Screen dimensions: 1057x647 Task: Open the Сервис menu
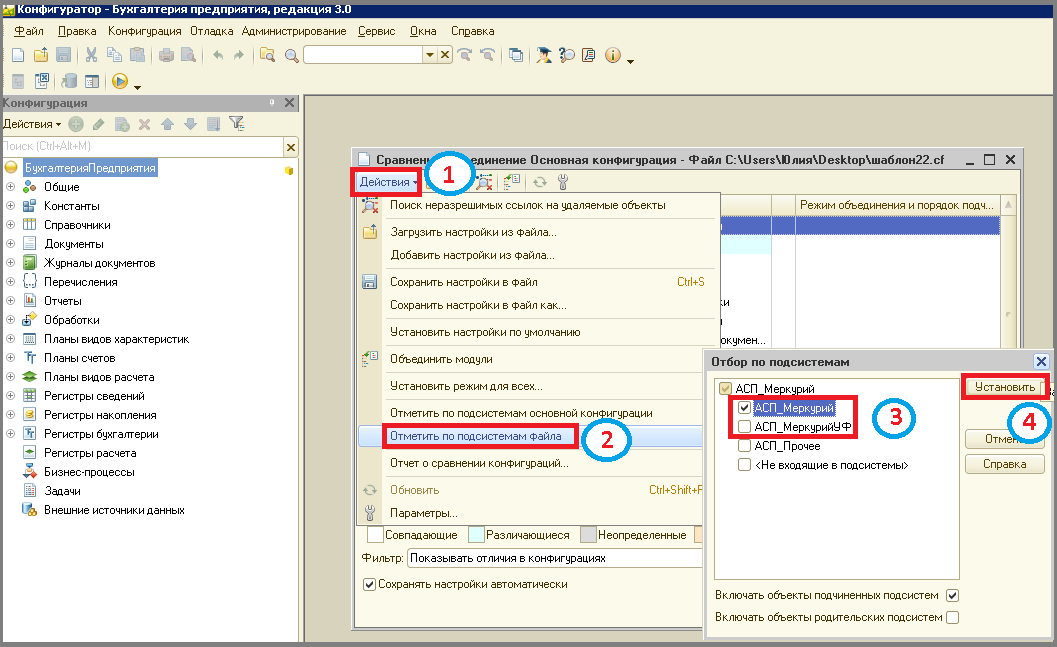[376, 31]
